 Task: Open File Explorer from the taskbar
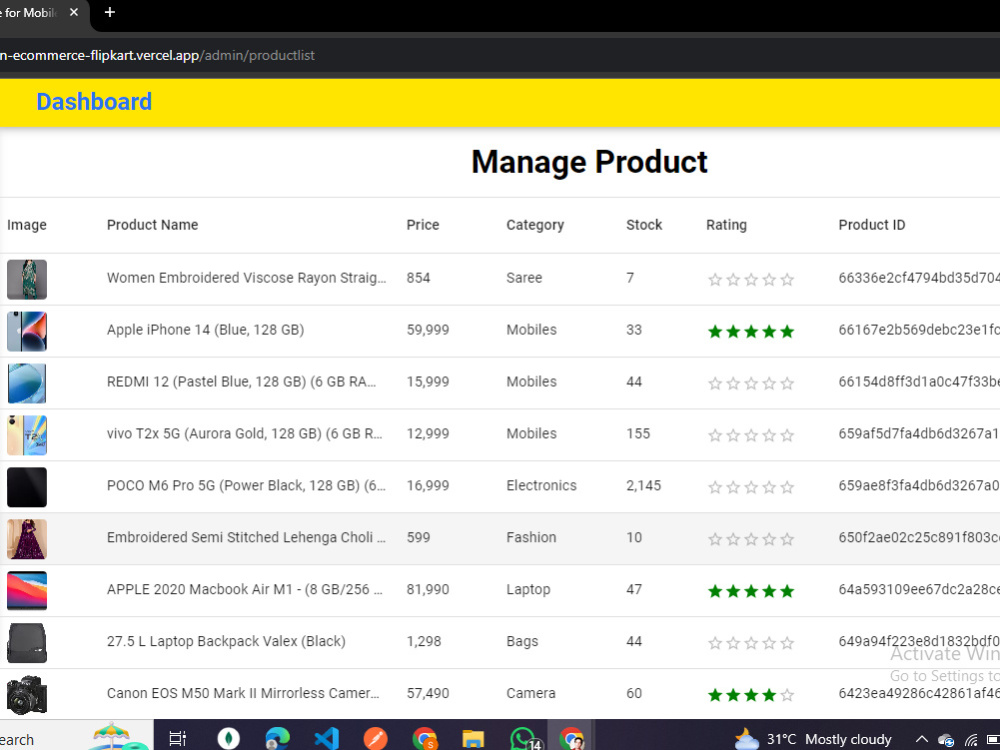click(473, 739)
